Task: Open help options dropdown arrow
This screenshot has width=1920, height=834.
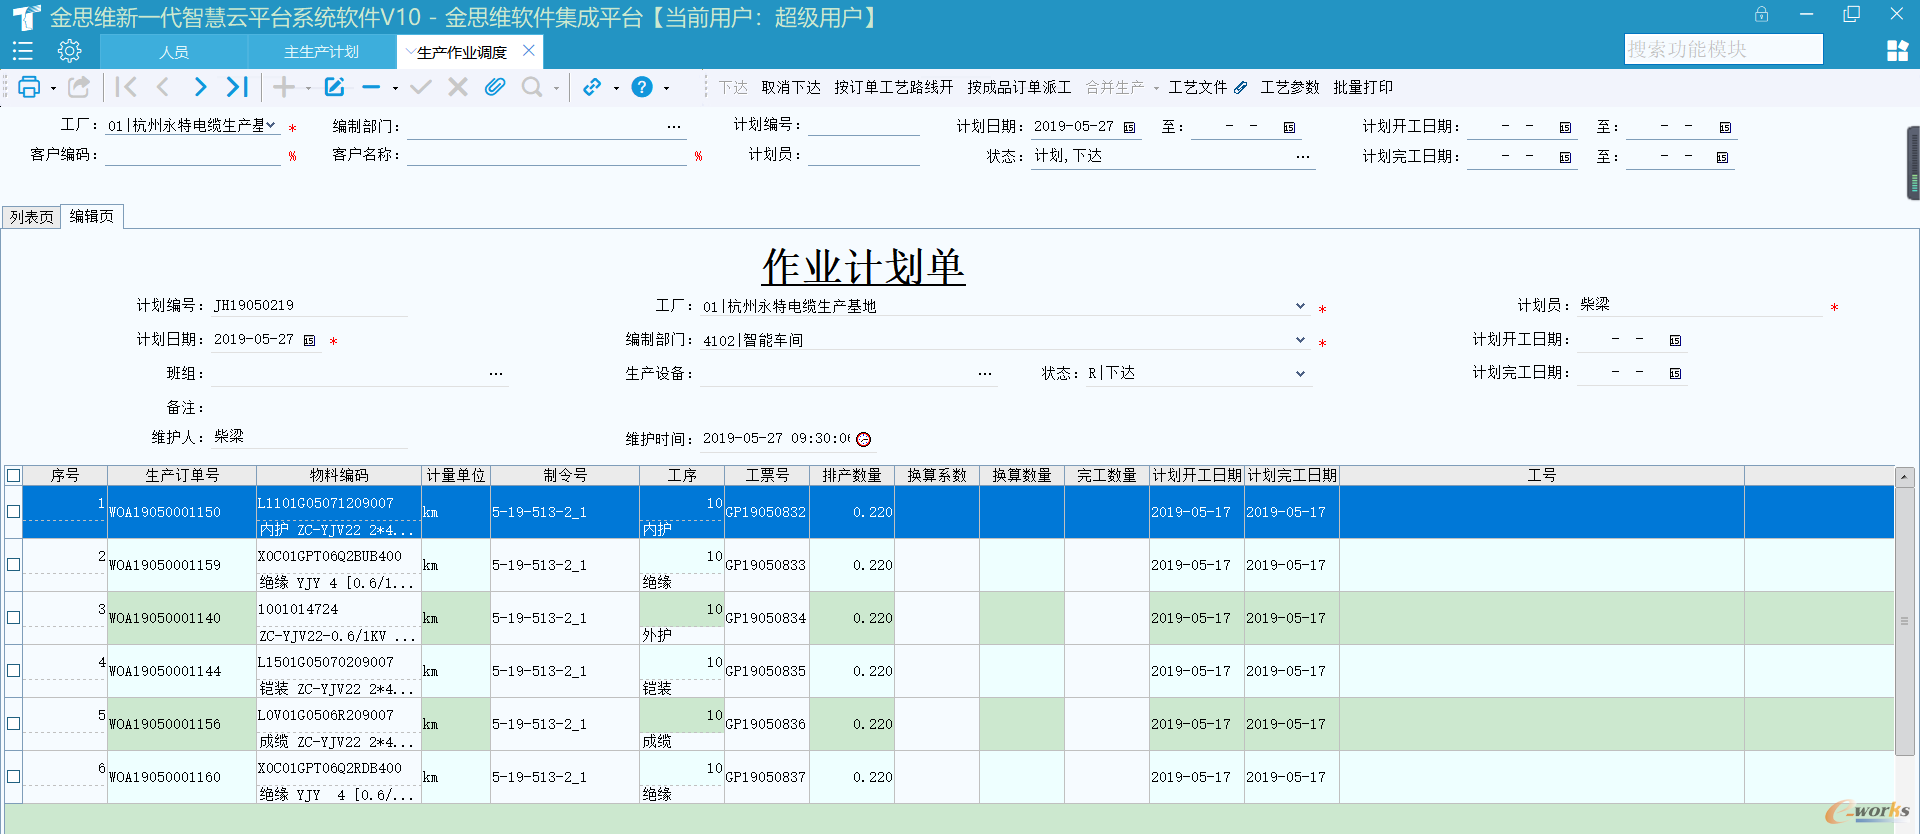Action: pyautogui.click(x=666, y=88)
